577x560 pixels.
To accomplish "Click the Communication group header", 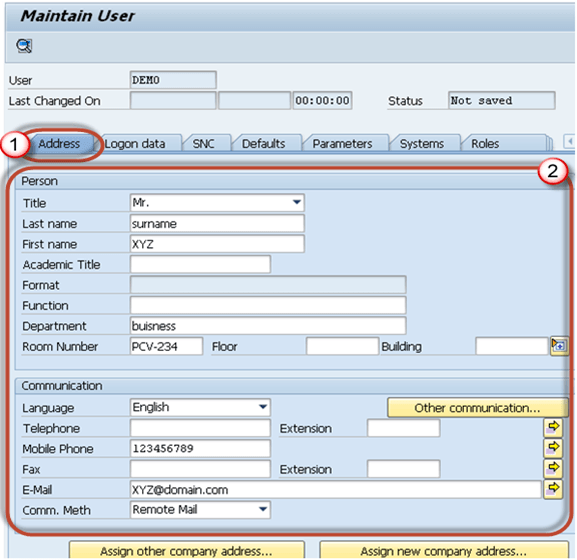I will click(x=62, y=386).
